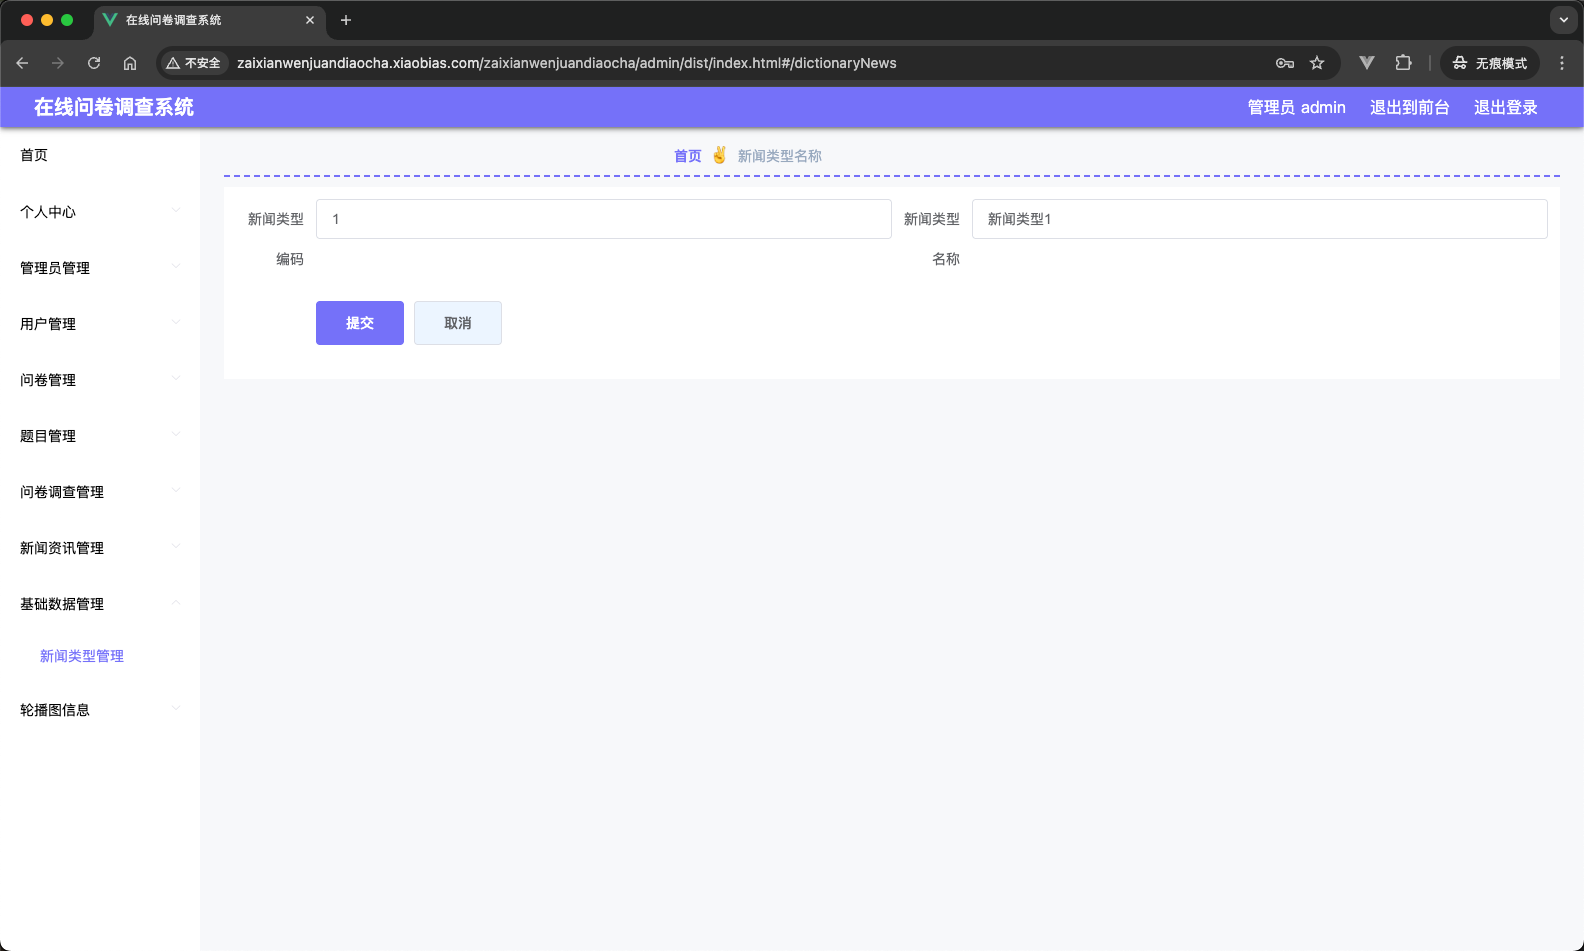Click the 不安全 security warning badge
This screenshot has height=951, width=1584.
(x=194, y=63)
